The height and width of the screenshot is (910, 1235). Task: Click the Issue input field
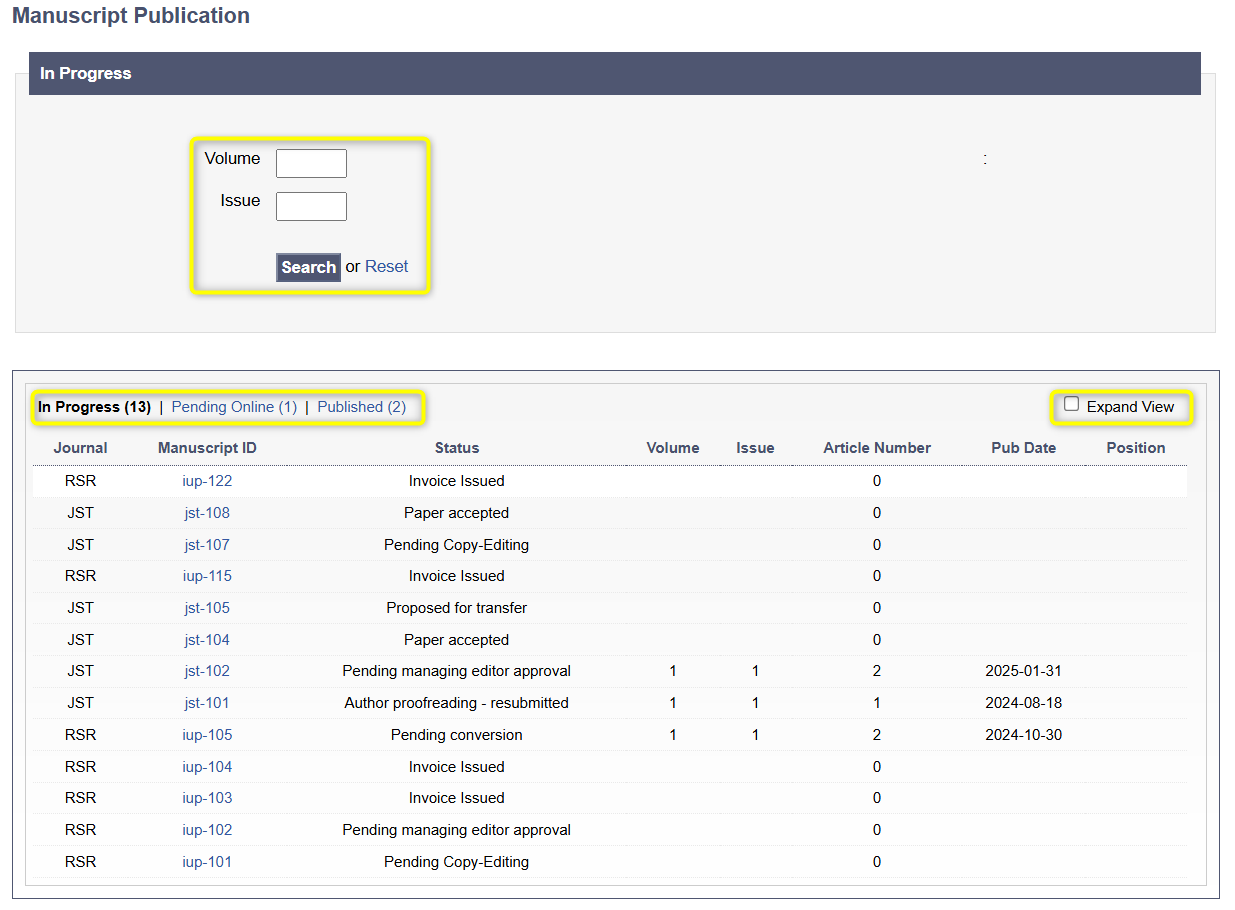click(311, 206)
